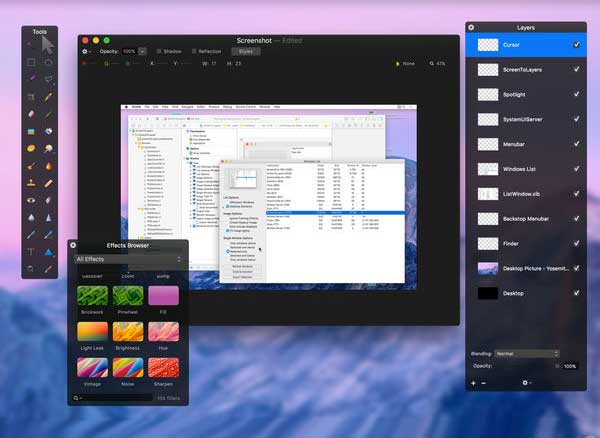Image resolution: width=600 pixels, height=438 pixels.
Task: Toggle visibility of Finder layer
Action: [576, 243]
